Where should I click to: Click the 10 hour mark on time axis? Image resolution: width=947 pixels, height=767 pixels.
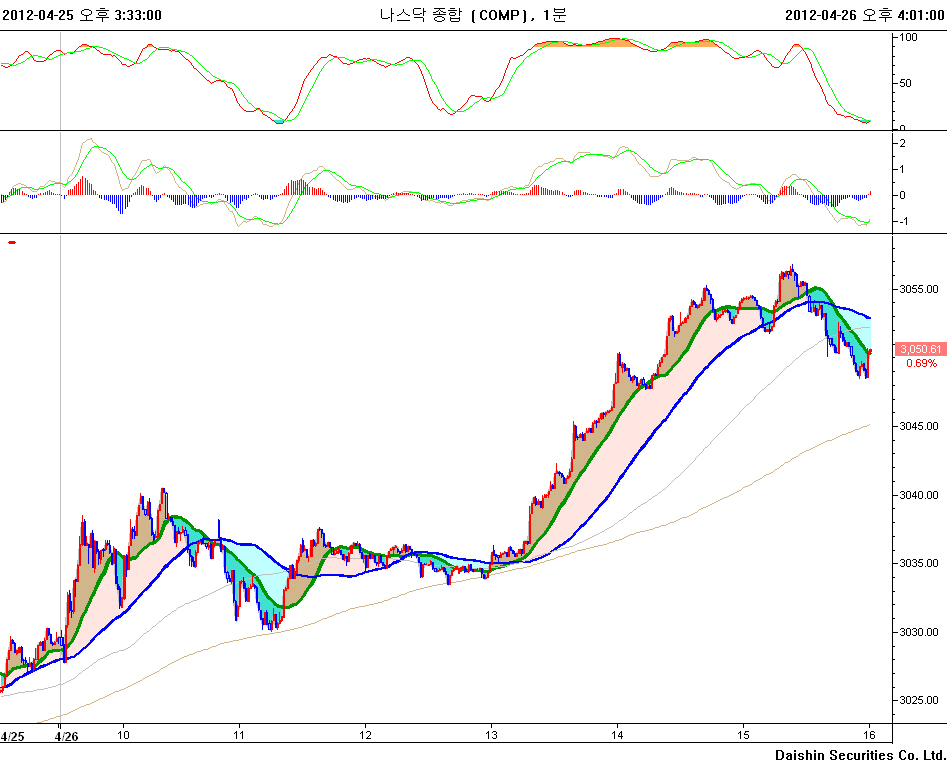[124, 736]
